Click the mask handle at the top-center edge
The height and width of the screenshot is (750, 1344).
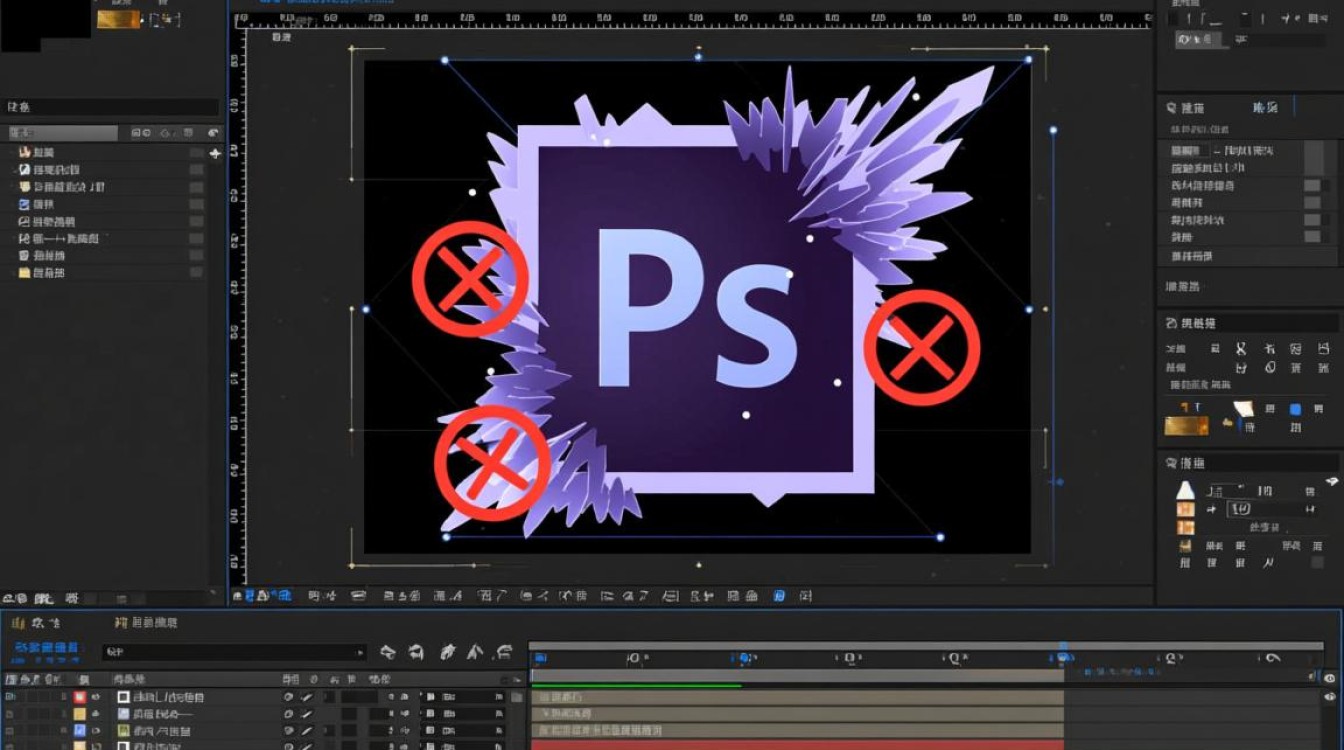pos(698,57)
